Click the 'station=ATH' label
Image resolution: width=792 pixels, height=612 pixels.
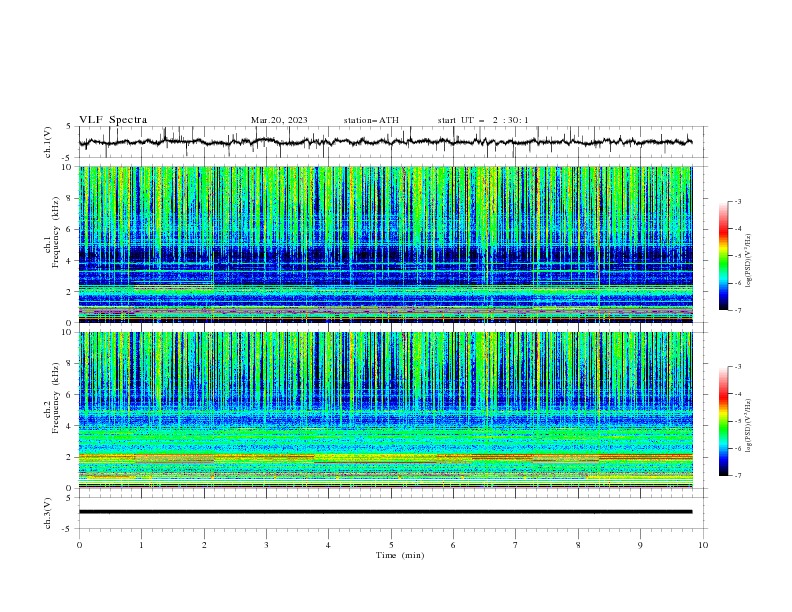coord(371,120)
